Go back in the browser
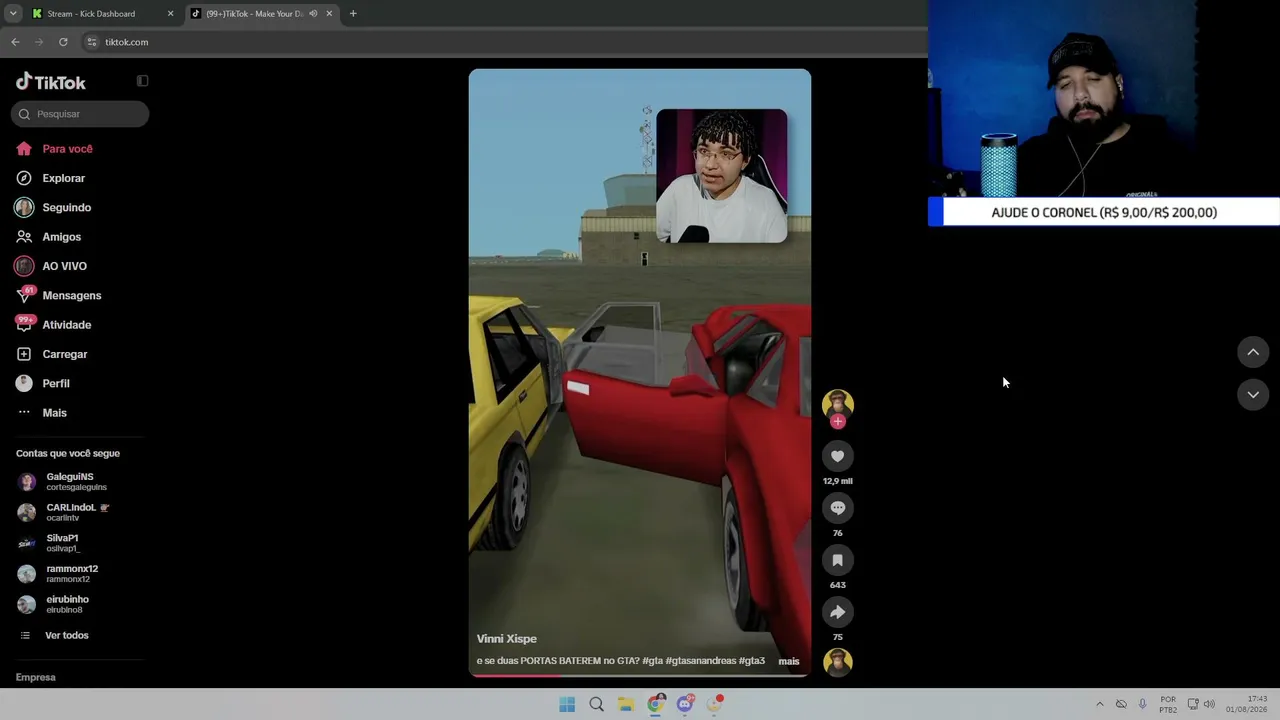This screenshot has height=720, width=1280. 15,42
